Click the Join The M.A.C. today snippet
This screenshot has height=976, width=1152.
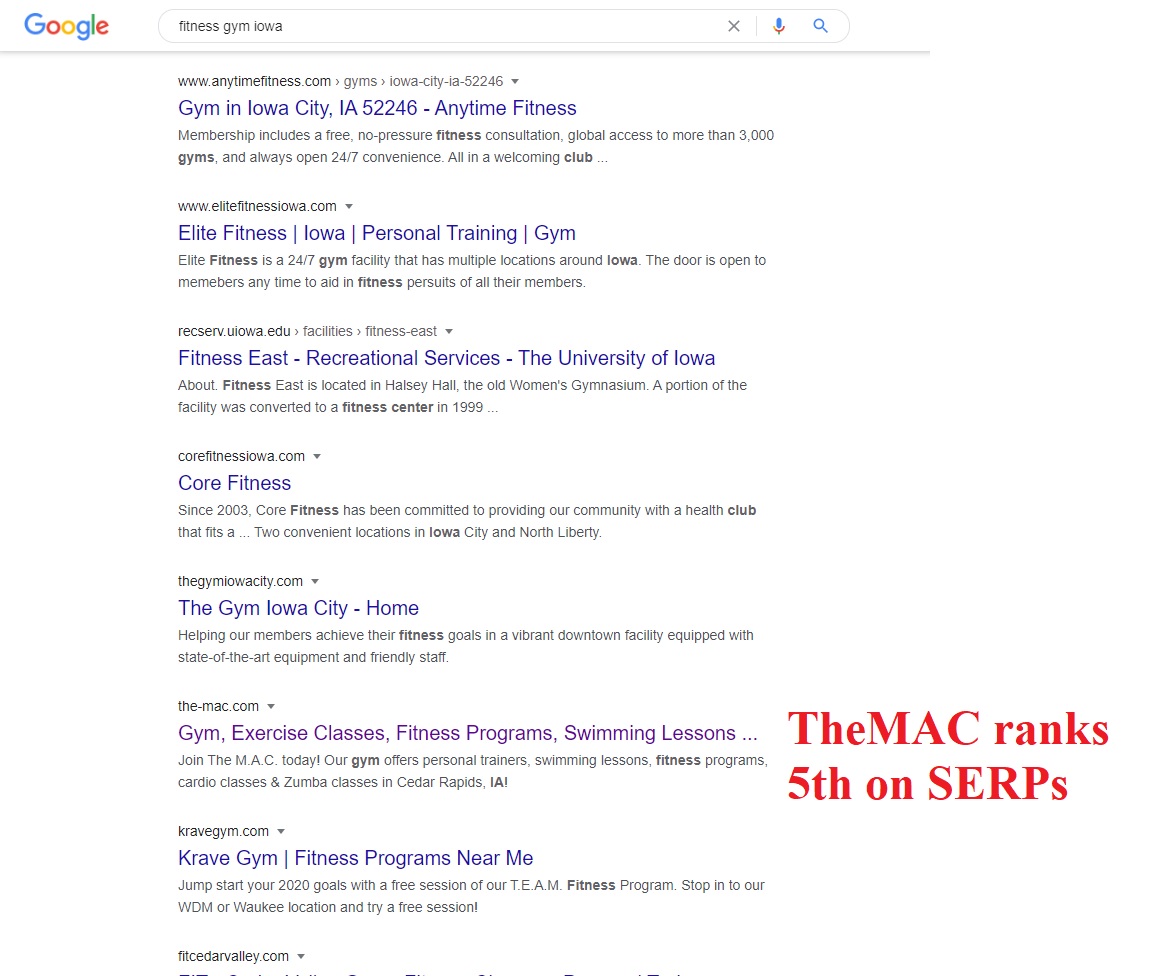pyautogui.click(x=472, y=771)
